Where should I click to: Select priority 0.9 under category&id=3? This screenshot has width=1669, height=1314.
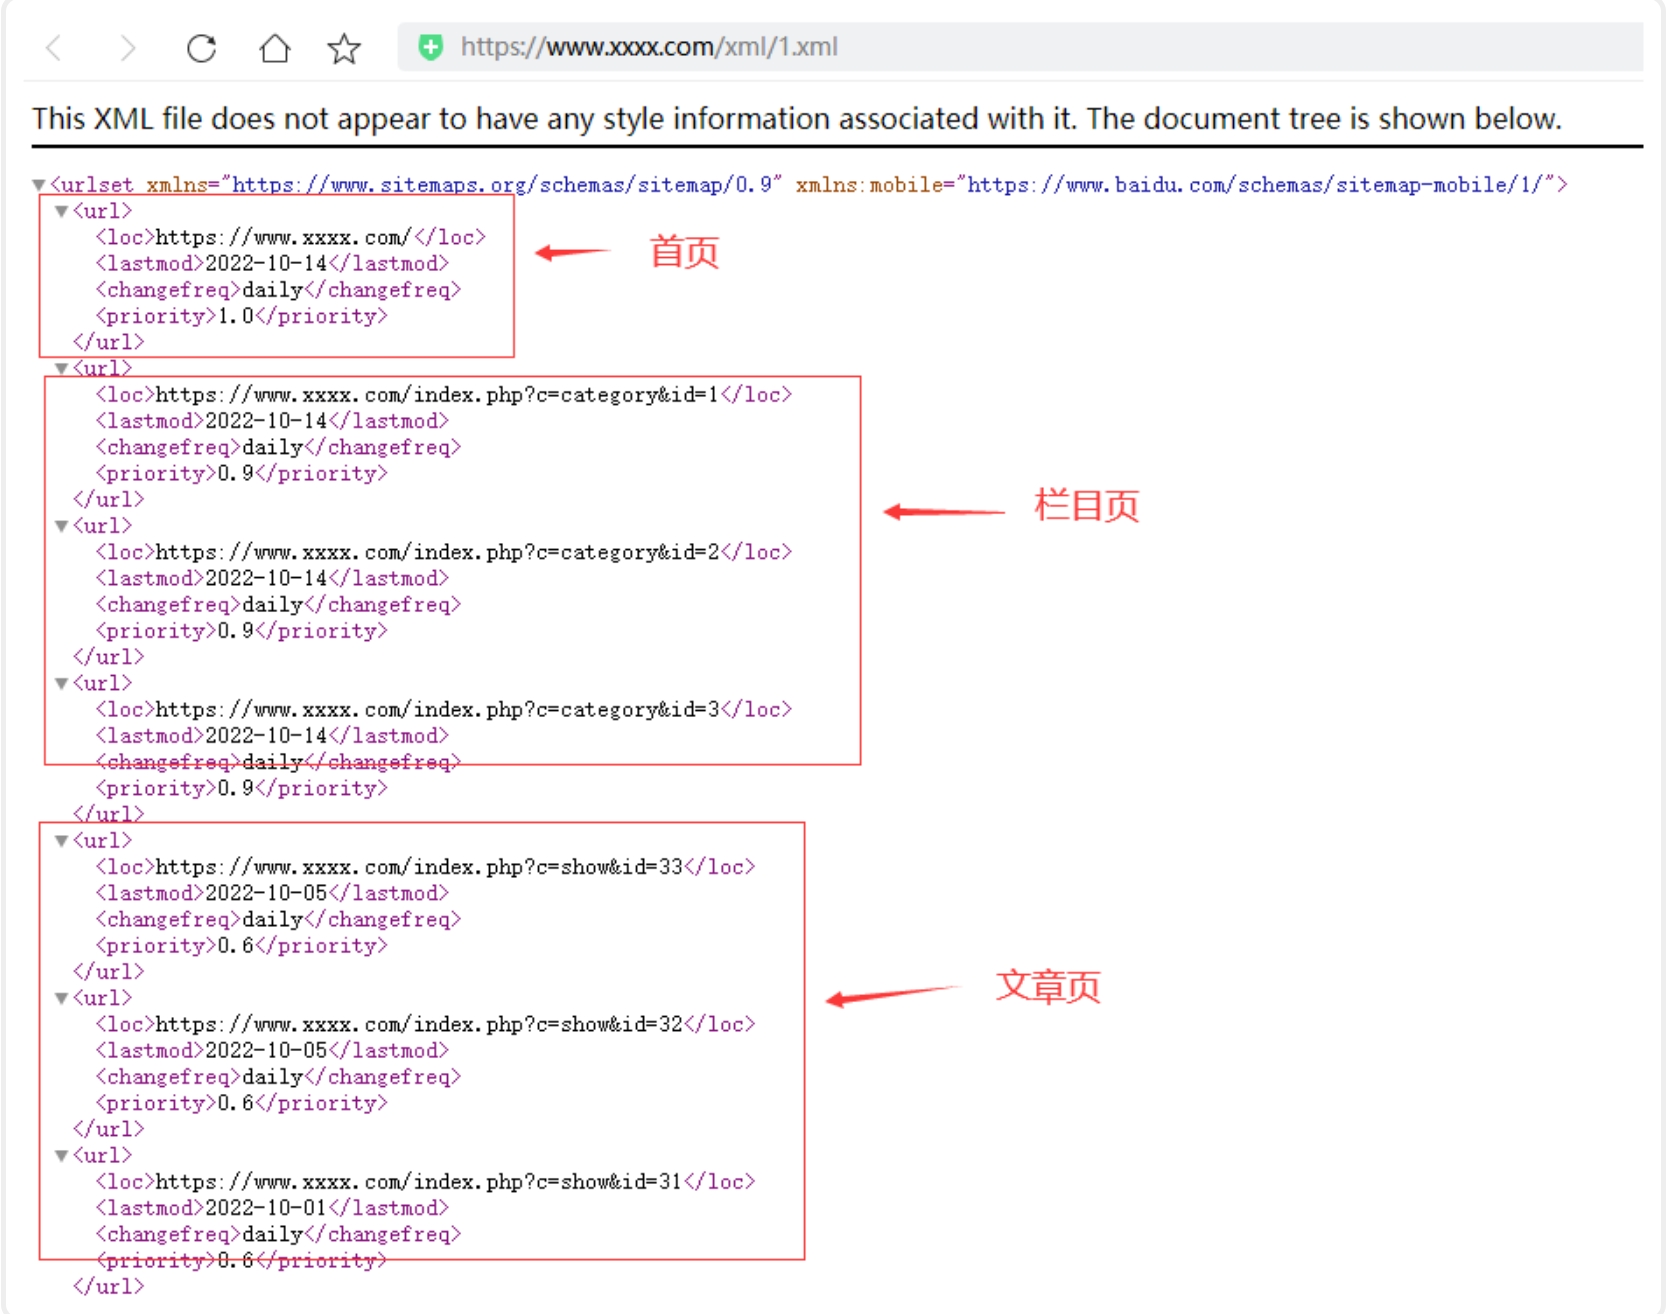coord(242,789)
